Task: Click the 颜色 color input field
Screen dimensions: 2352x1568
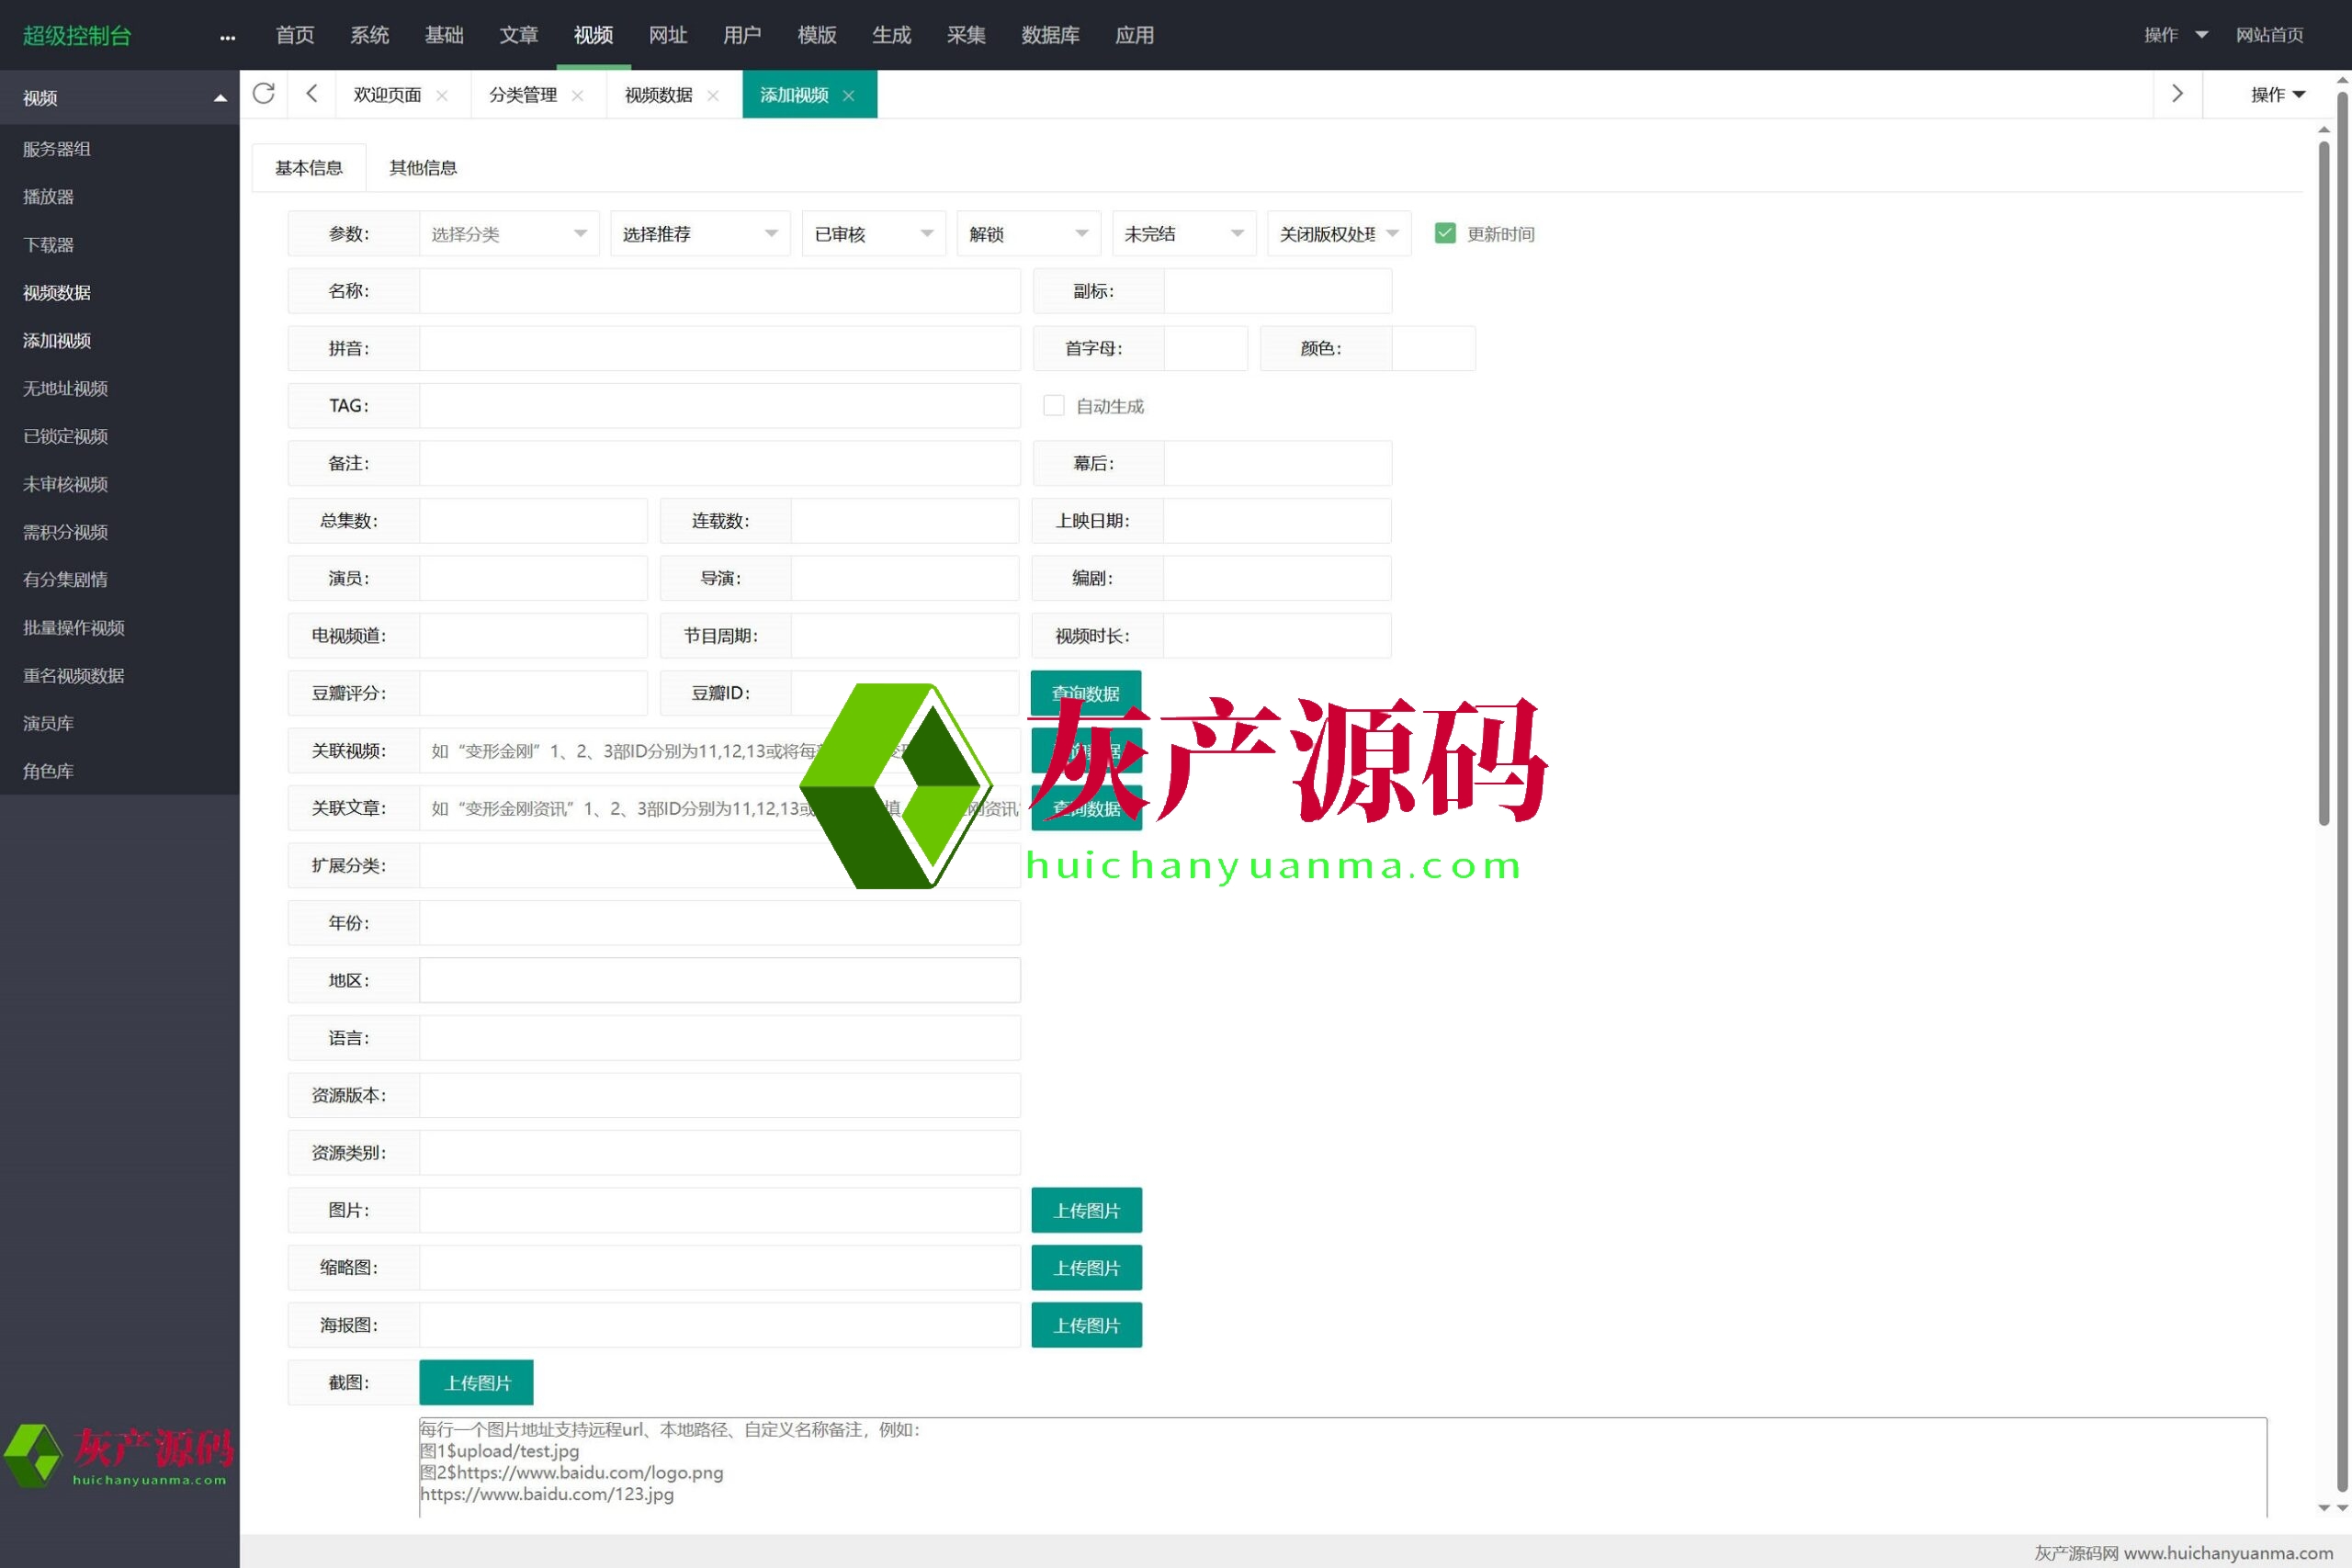Action: (1433, 348)
